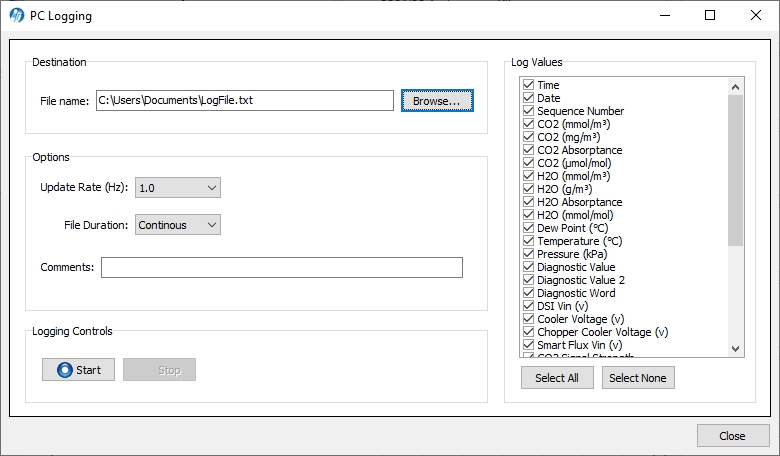The height and width of the screenshot is (456, 780).
Task: Uncheck Chopper Cooler Voltage (v)
Action: point(528,332)
